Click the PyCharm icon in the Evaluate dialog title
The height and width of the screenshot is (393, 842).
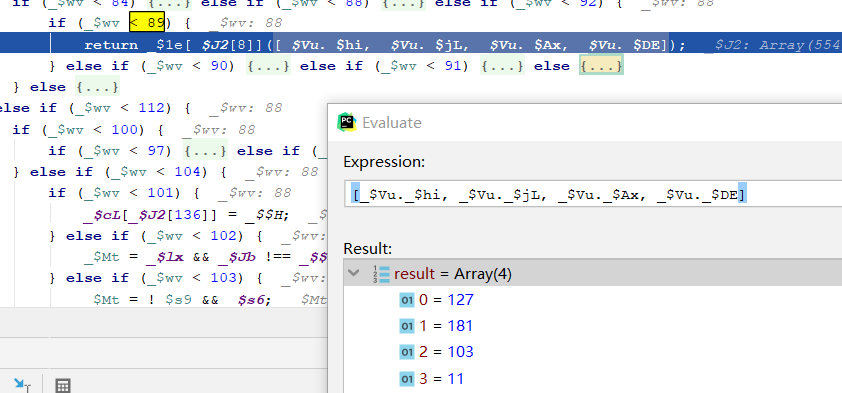(347, 122)
